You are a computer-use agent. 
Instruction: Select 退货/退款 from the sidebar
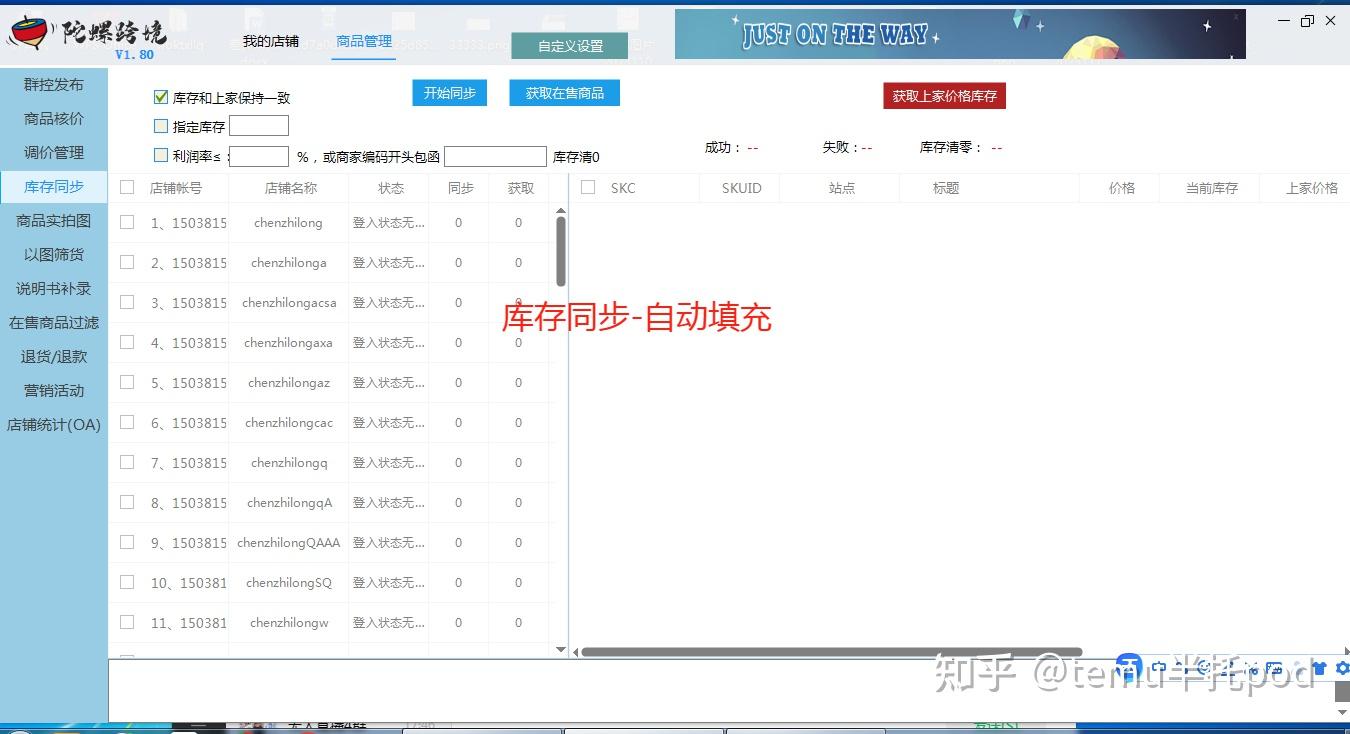53,356
